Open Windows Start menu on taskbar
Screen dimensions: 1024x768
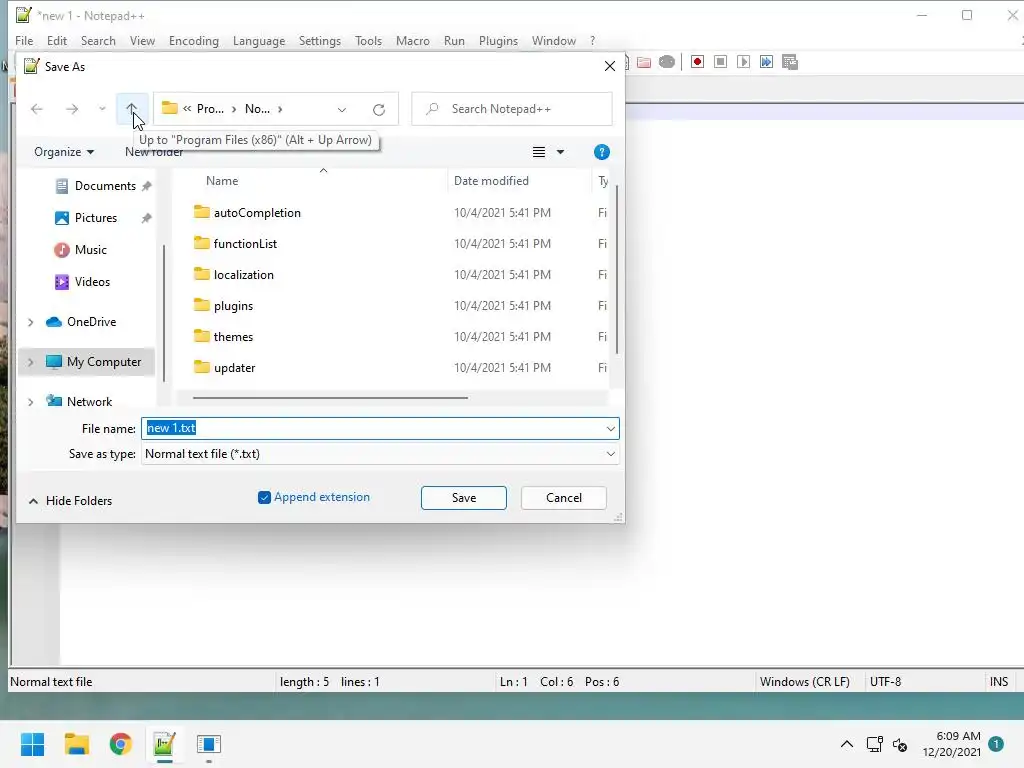32,744
